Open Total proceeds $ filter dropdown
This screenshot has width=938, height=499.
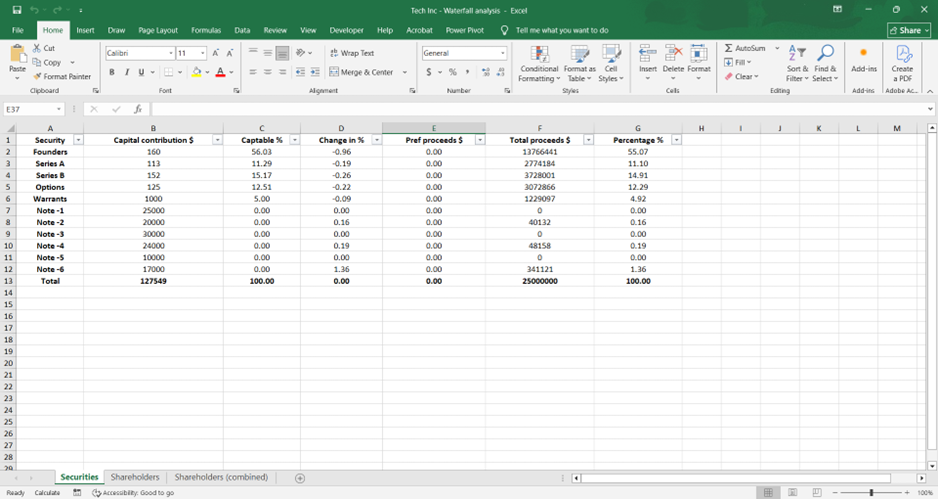[588, 140]
